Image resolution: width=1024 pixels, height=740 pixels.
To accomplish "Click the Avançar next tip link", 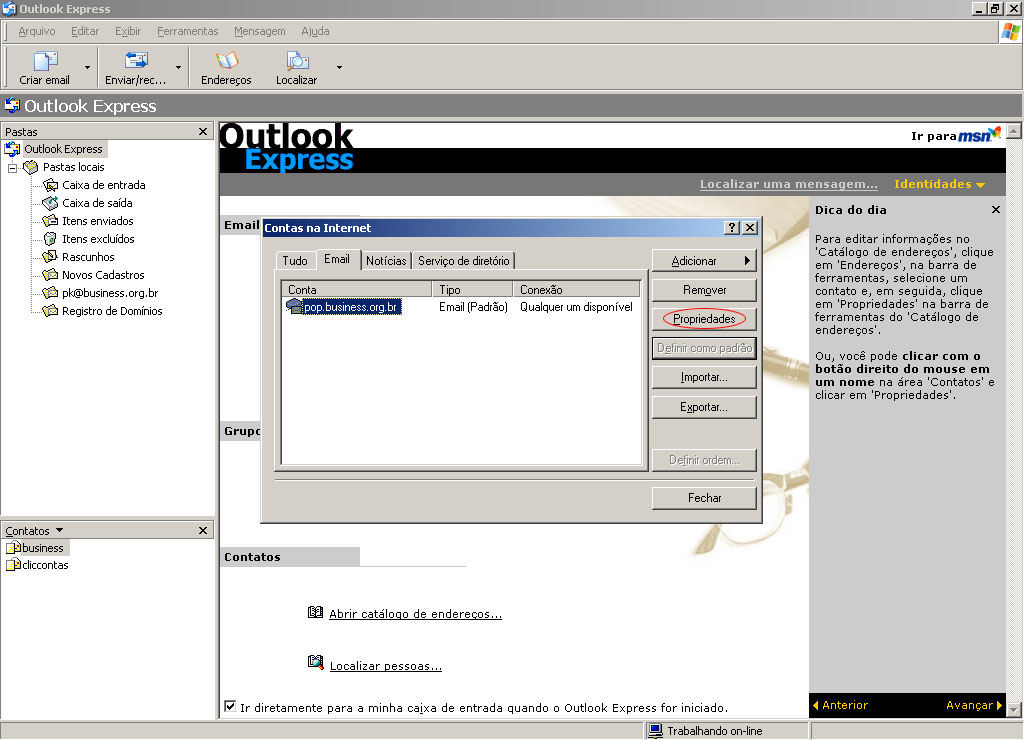I will point(972,706).
